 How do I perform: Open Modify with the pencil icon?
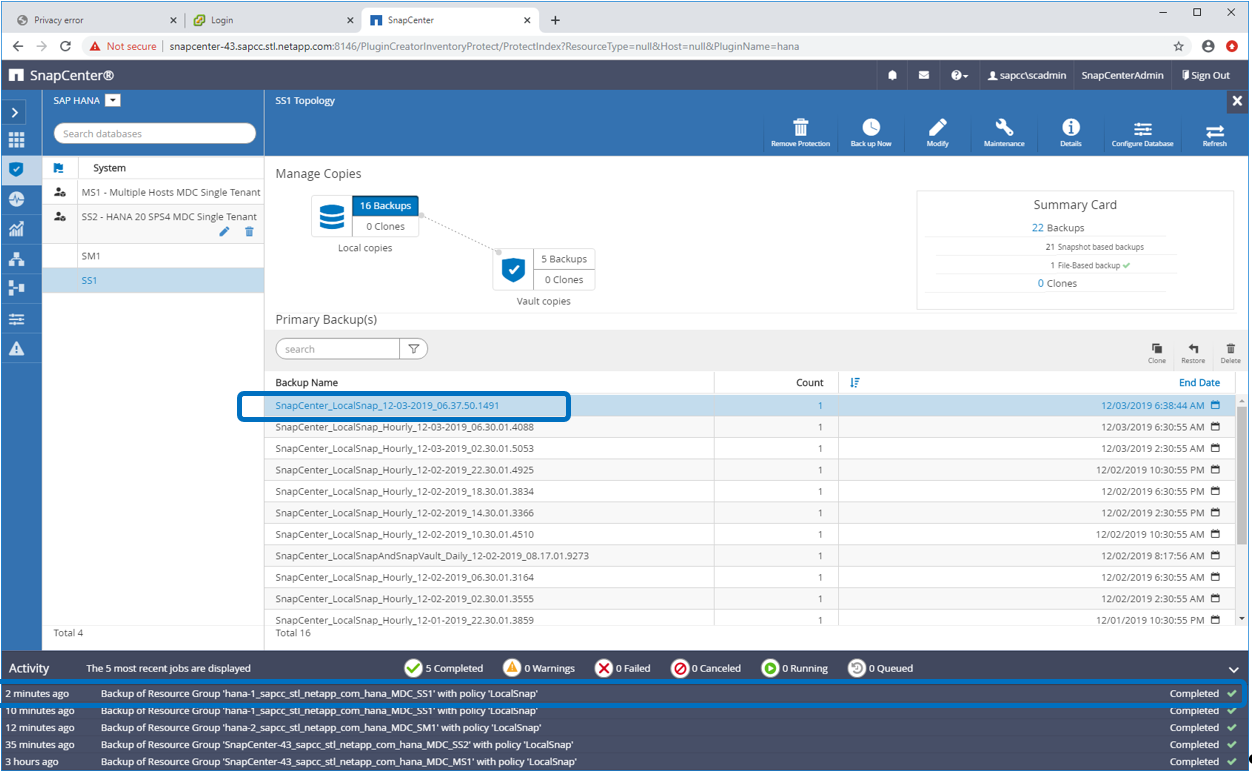tap(937, 128)
